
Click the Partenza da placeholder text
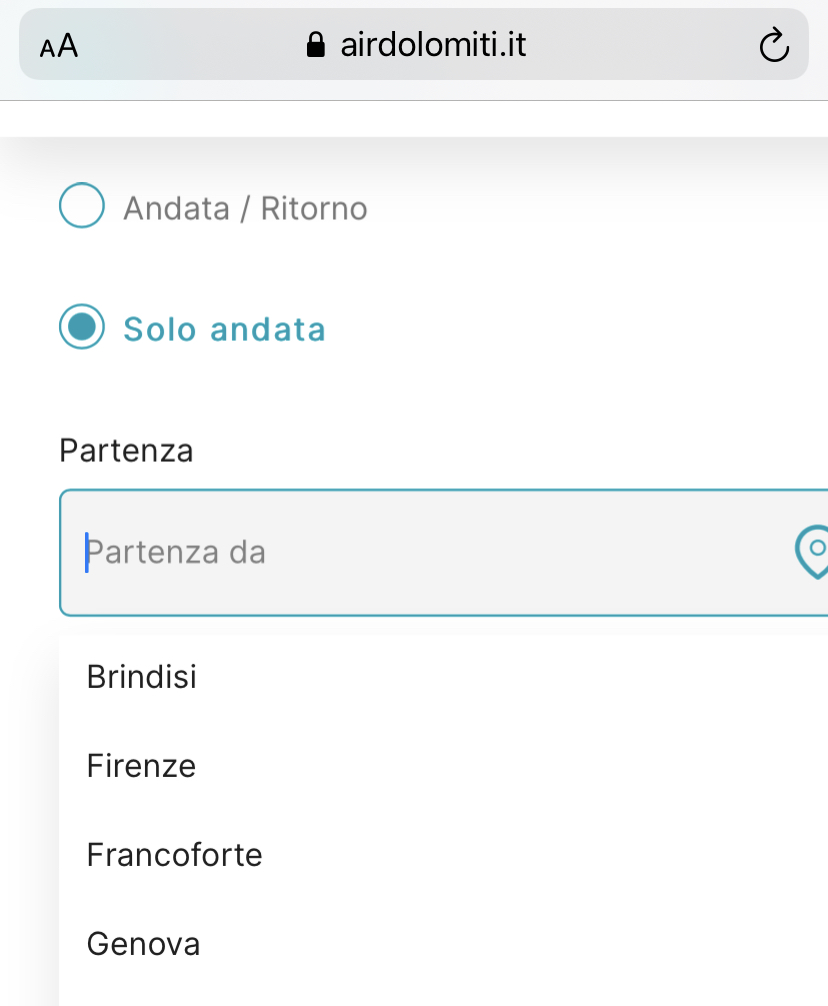click(x=177, y=552)
